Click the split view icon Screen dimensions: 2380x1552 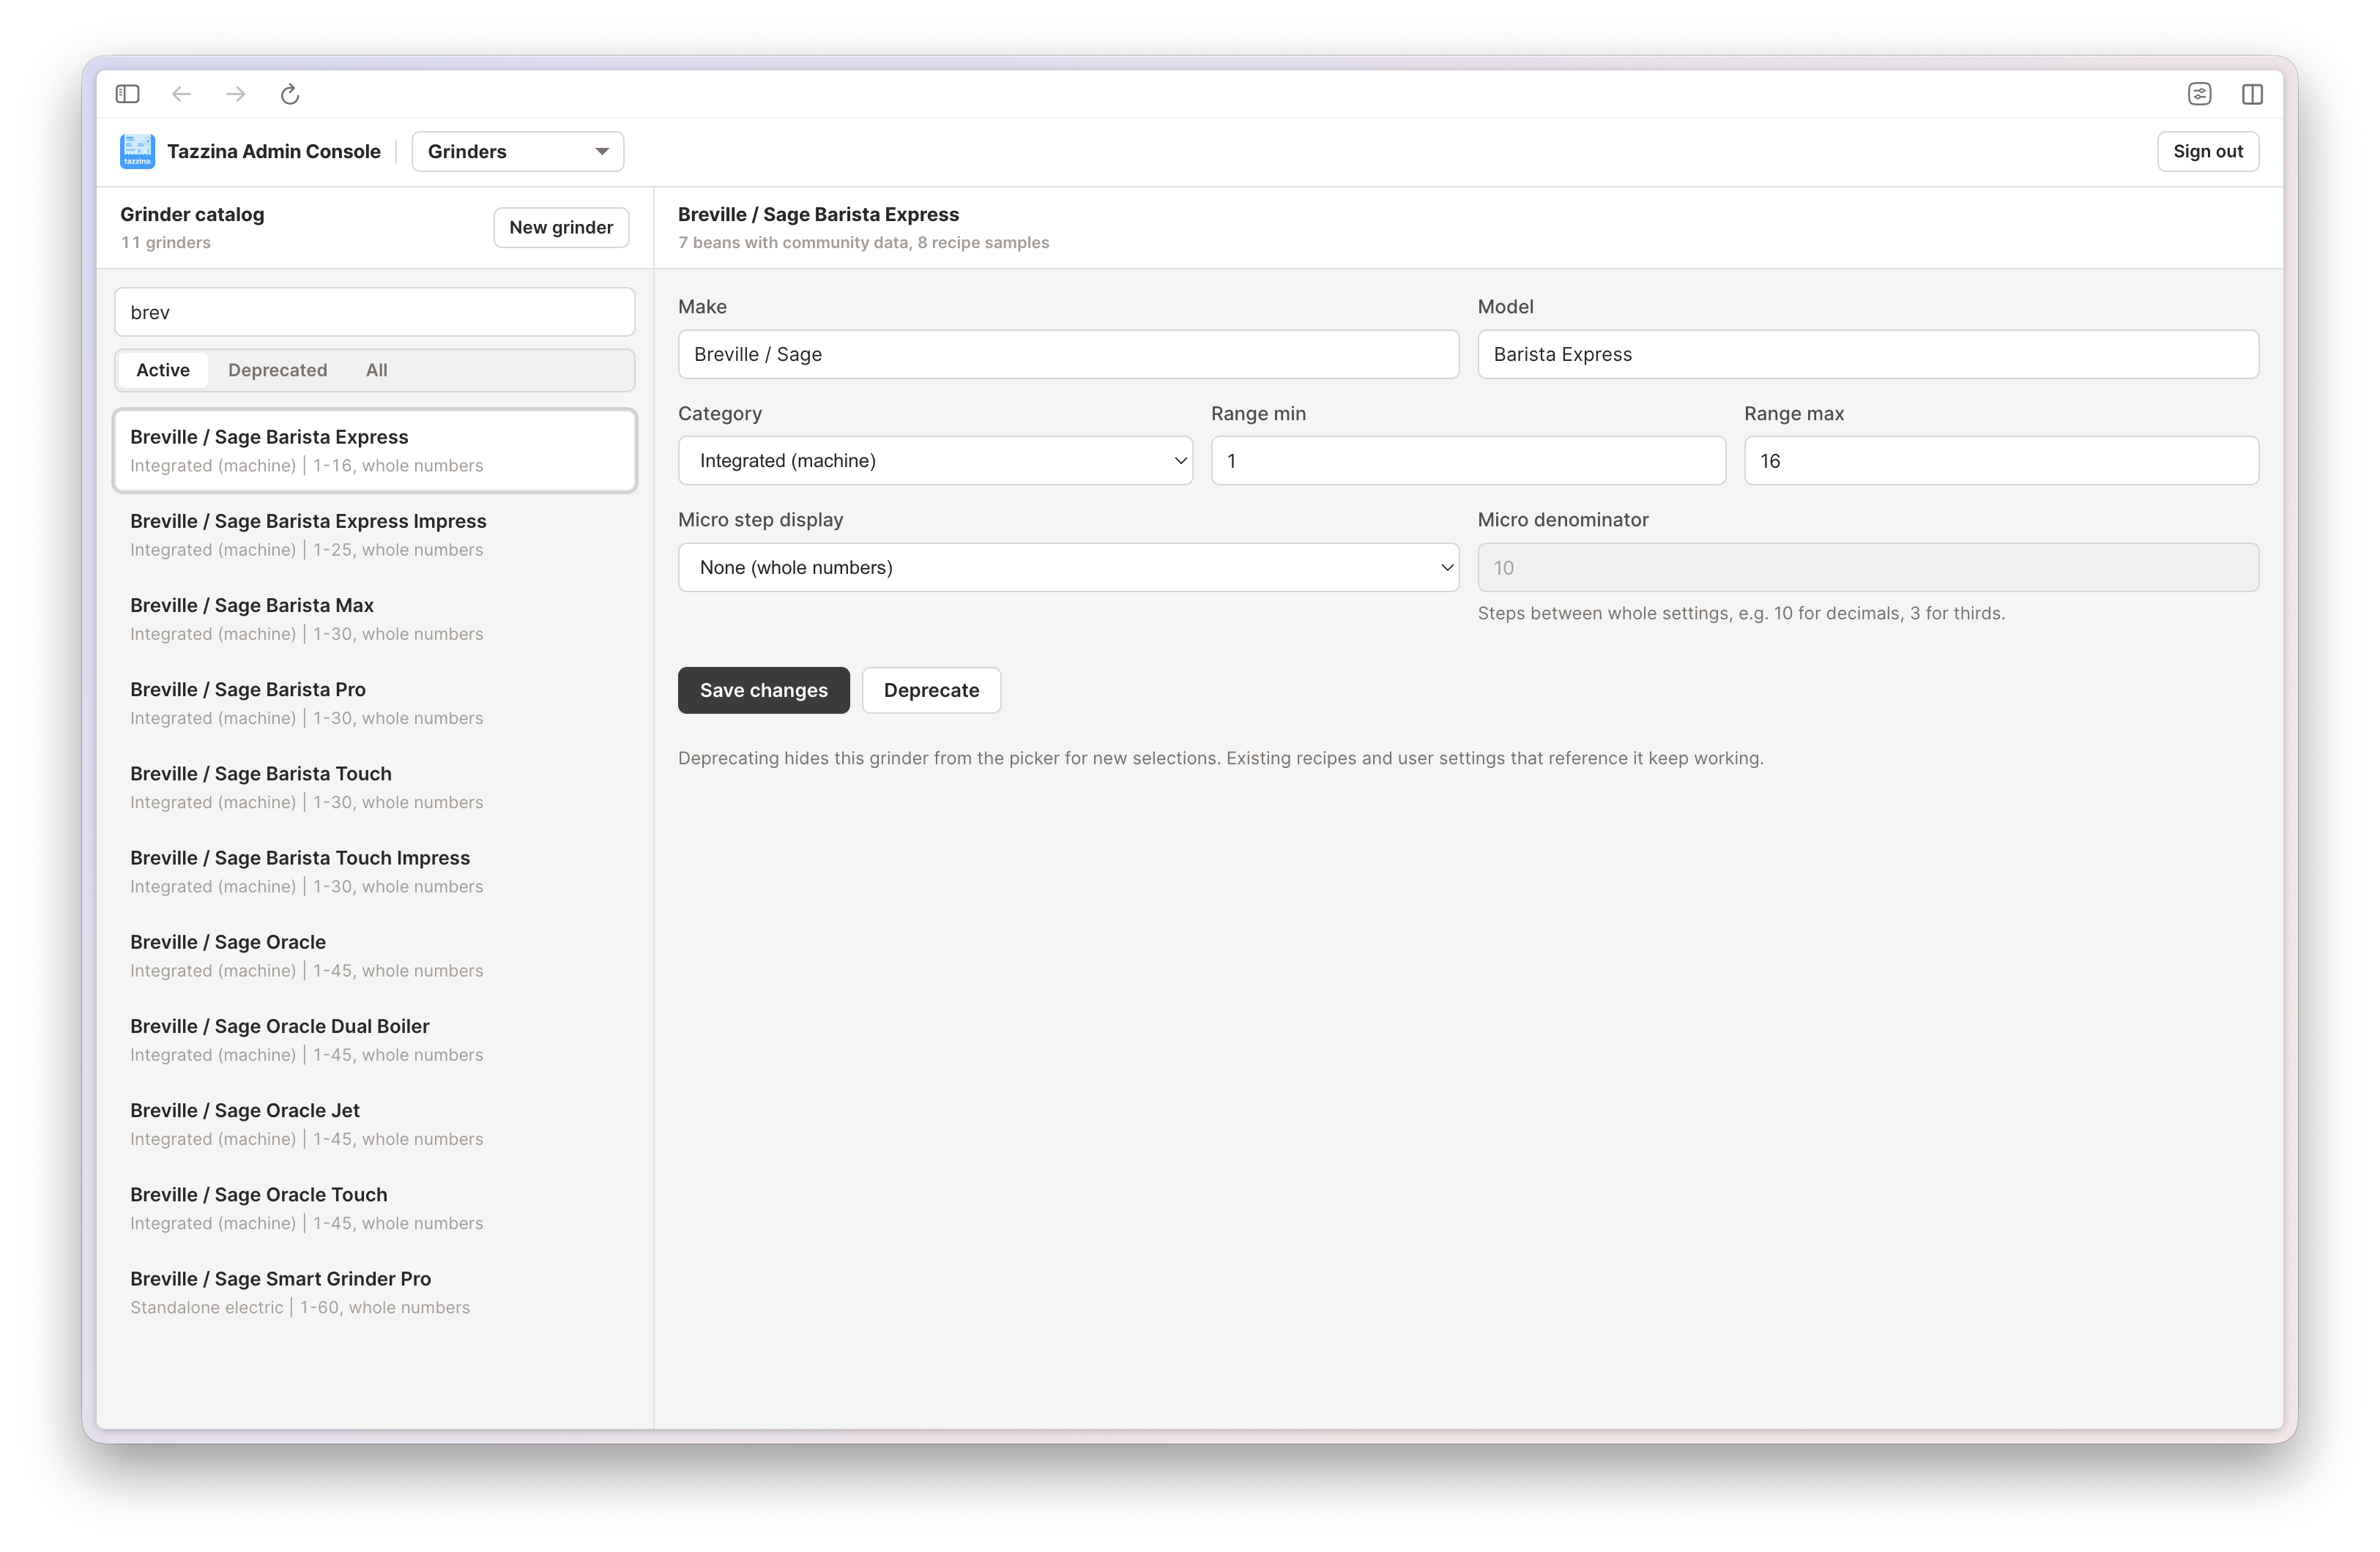point(2252,94)
